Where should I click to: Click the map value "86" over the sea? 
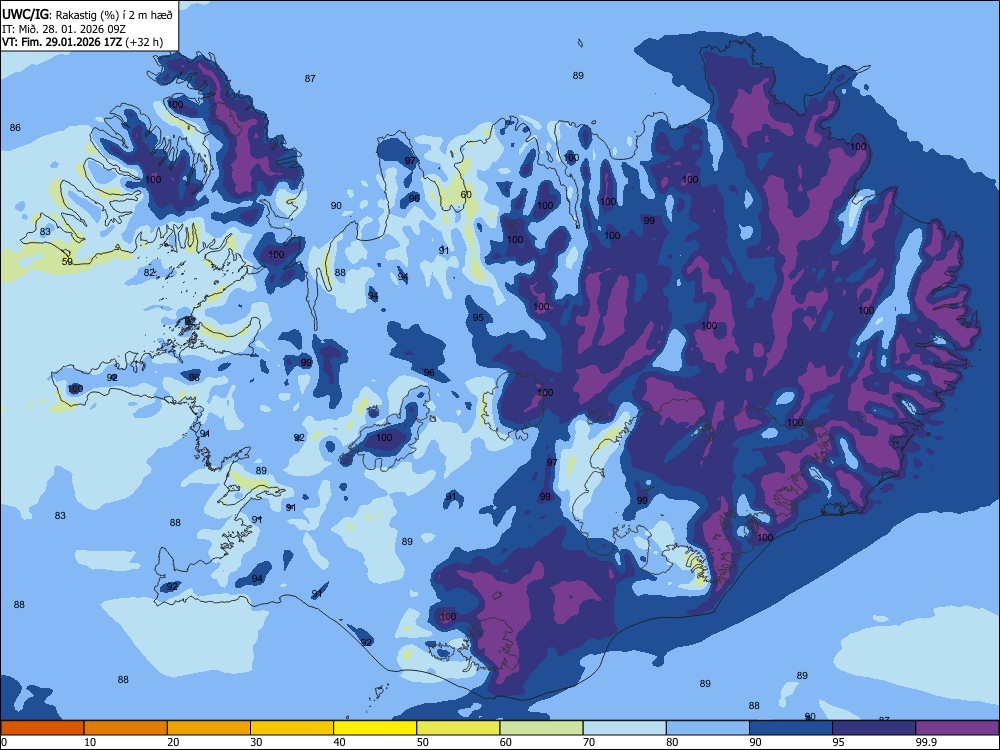click(15, 128)
